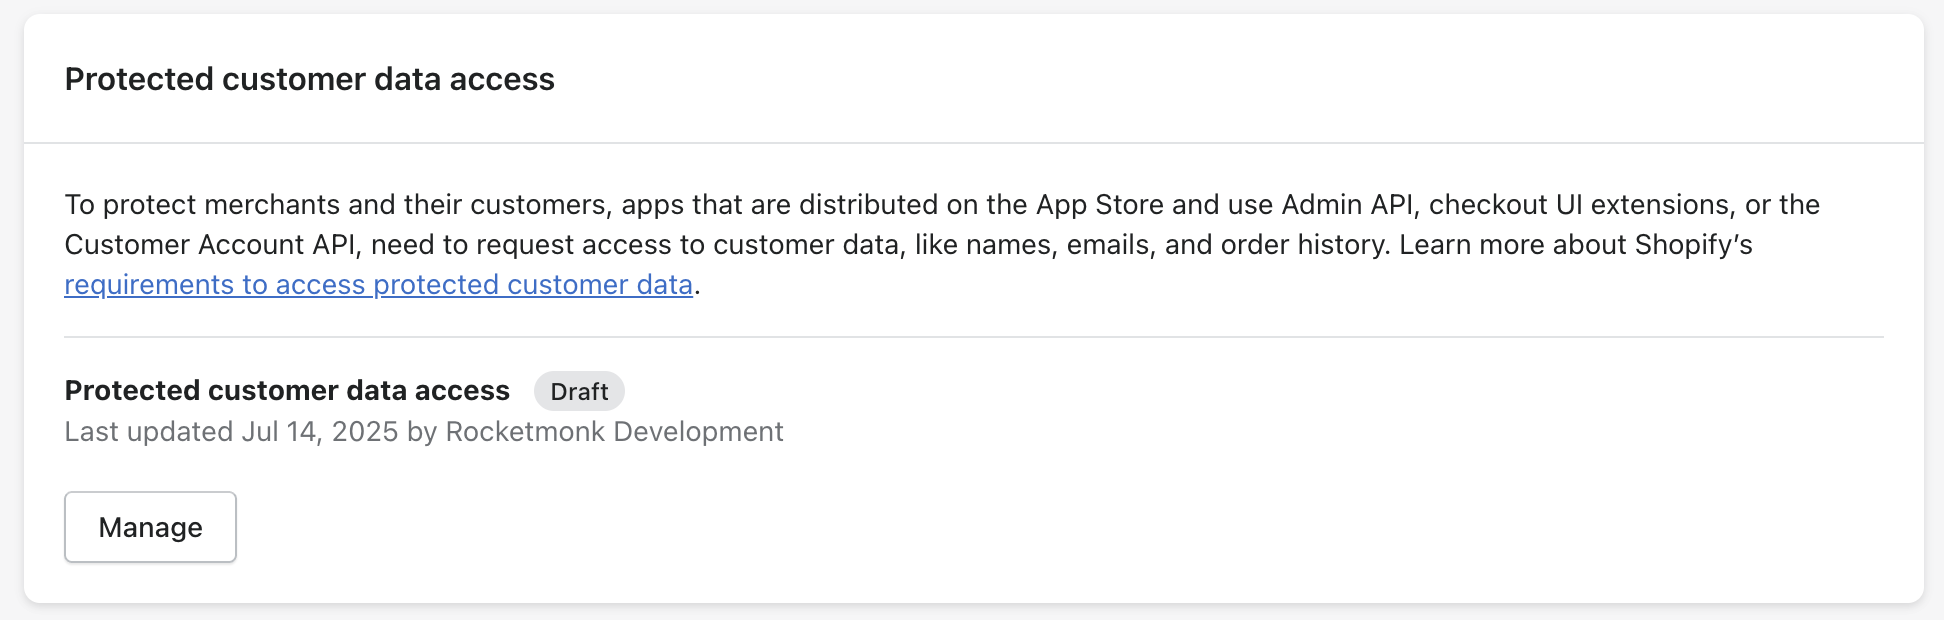
Task: Open requirements to access protected customer data link
Action: tap(378, 285)
